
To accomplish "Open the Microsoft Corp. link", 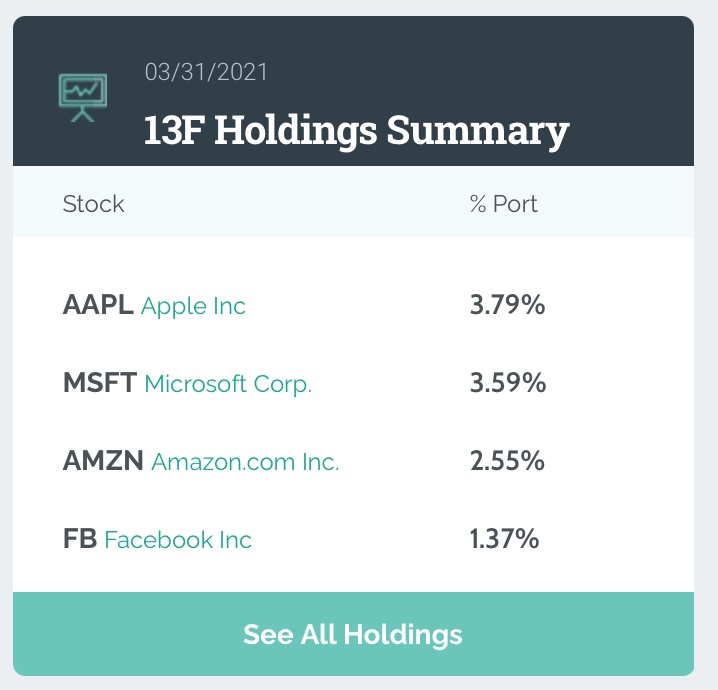I will point(229,384).
